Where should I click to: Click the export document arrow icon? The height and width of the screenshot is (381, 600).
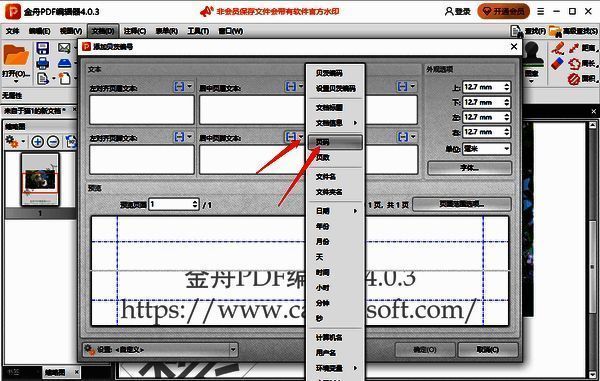(x=42, y=79)
